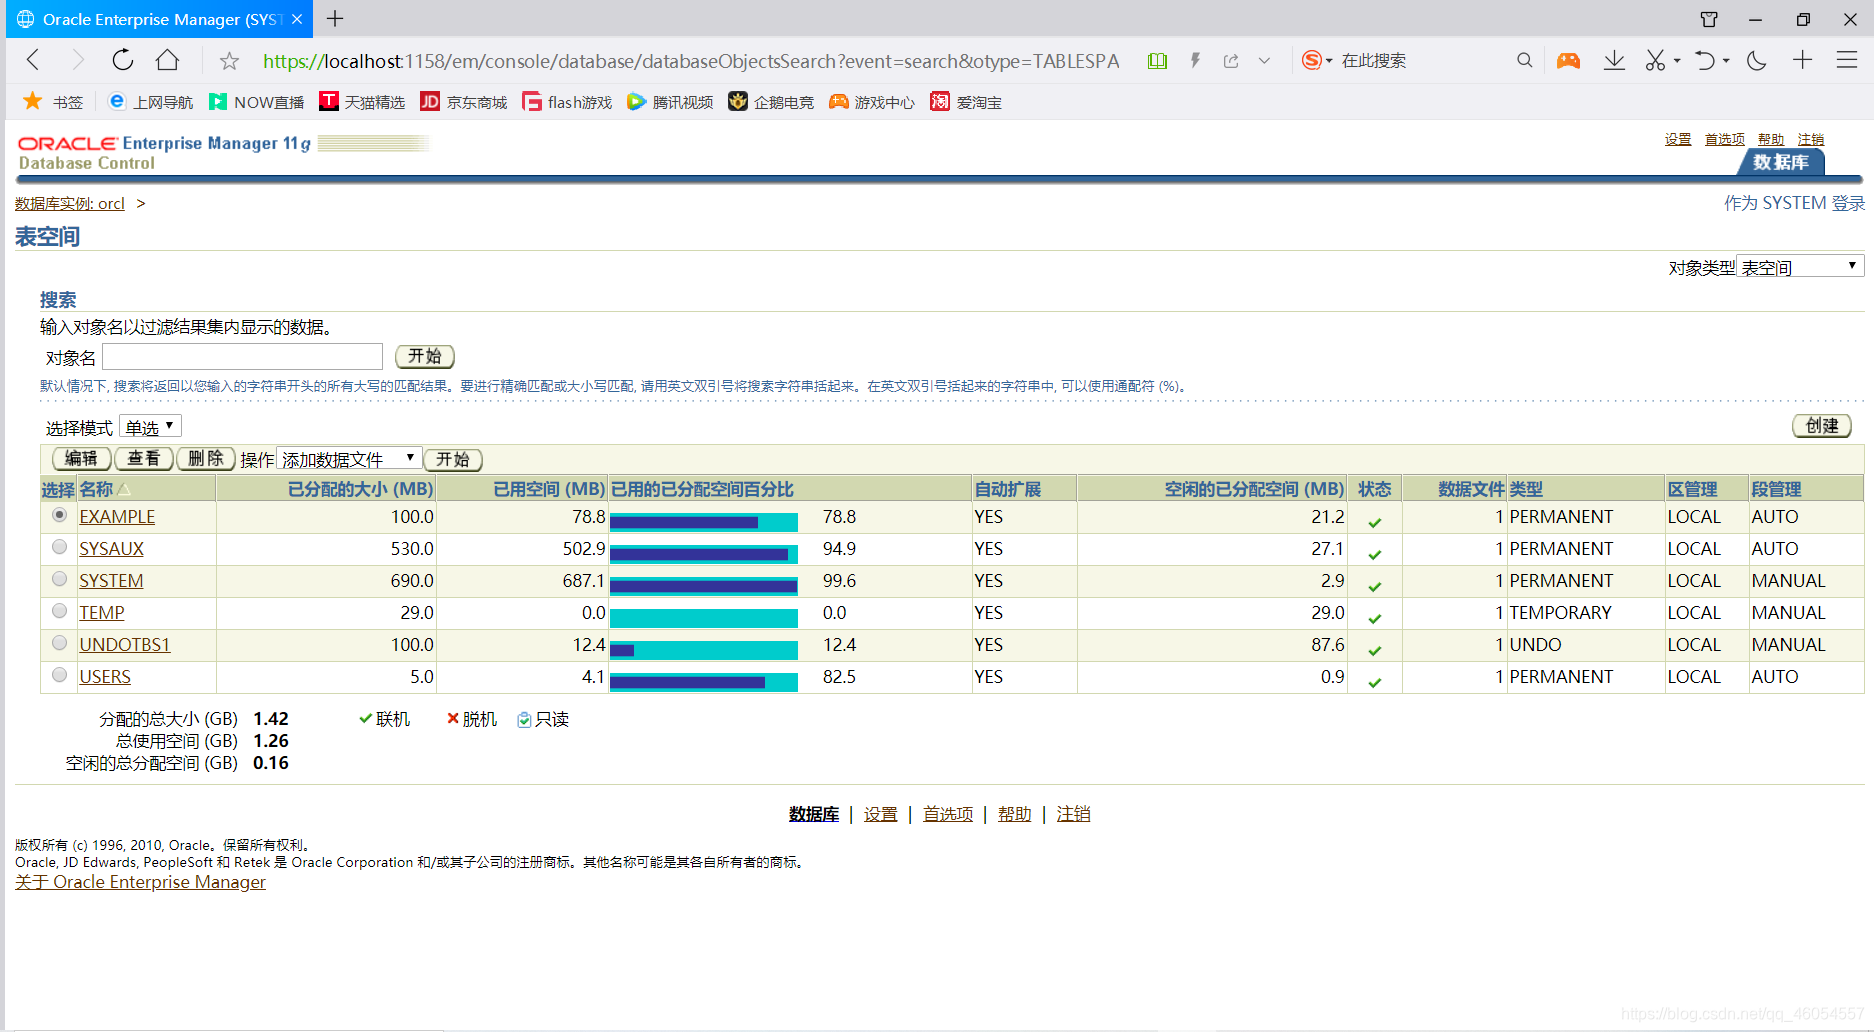Expand the Sogou search engine dropdown

click(x=1329, y=61)
